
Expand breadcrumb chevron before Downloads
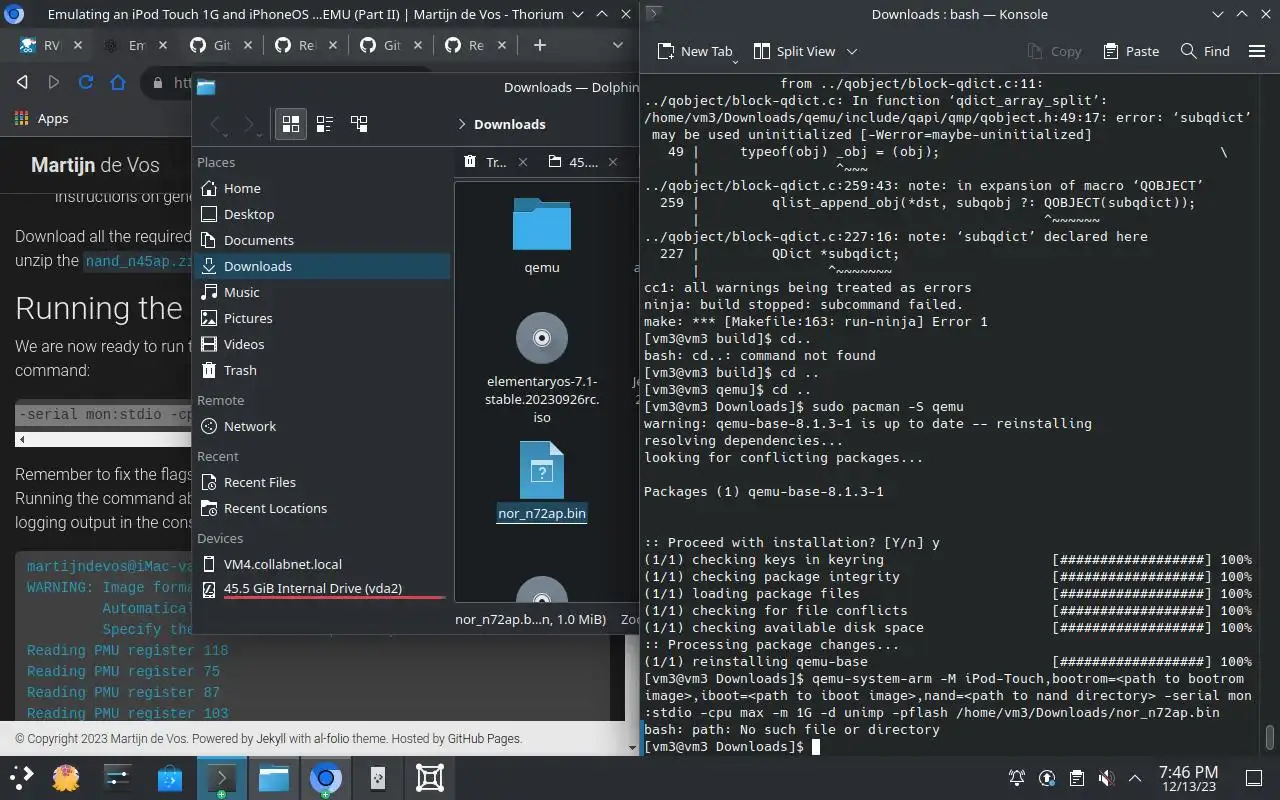point(462,124)
